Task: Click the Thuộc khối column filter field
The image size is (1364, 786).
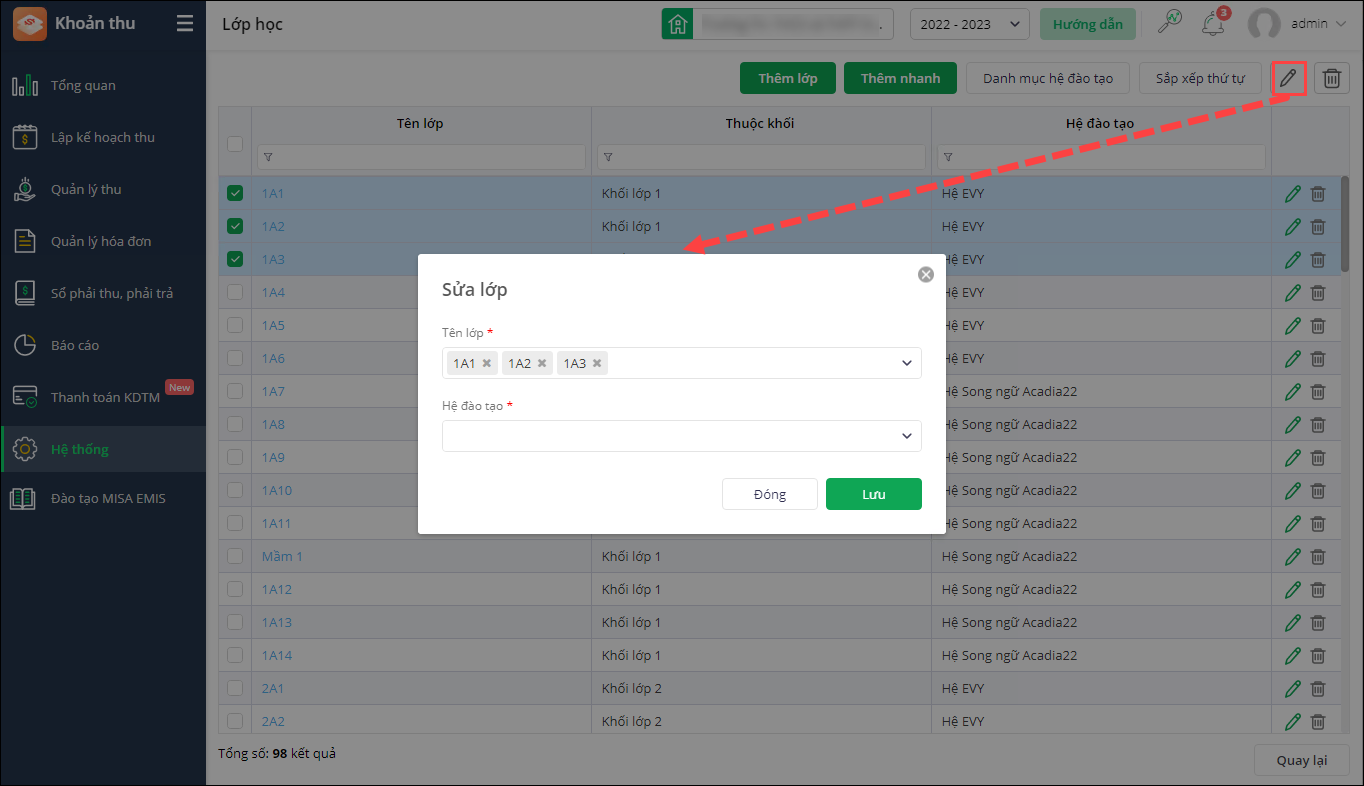Action: [761, 157]
